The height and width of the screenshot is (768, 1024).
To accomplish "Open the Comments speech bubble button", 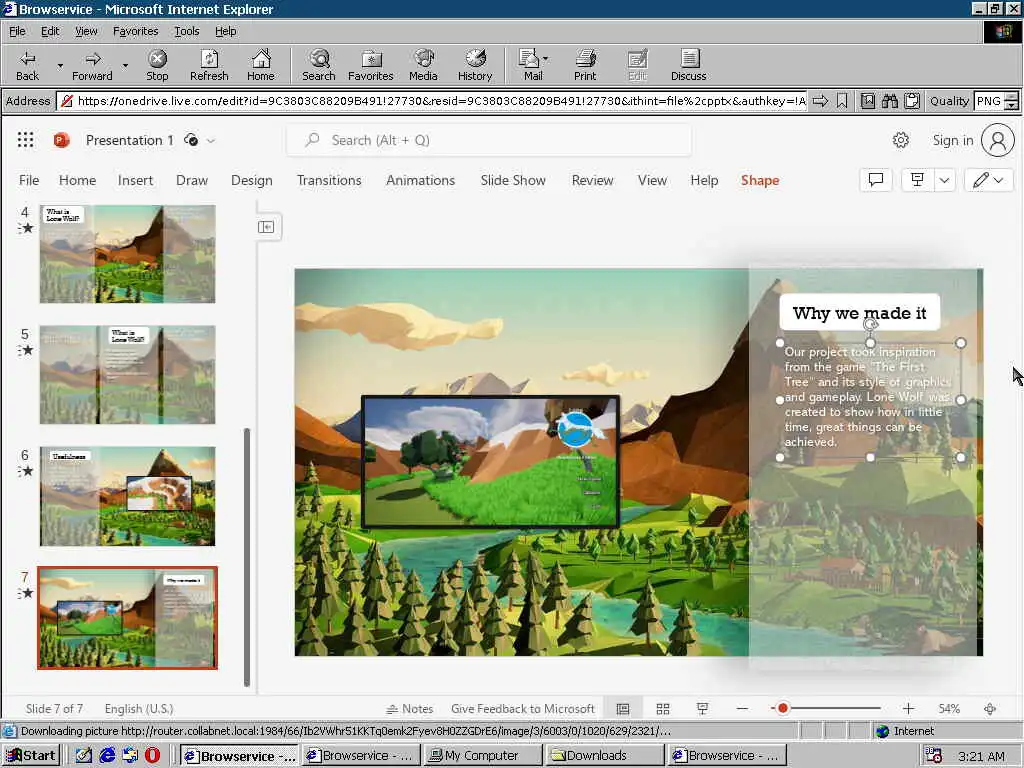I will 876,180.
